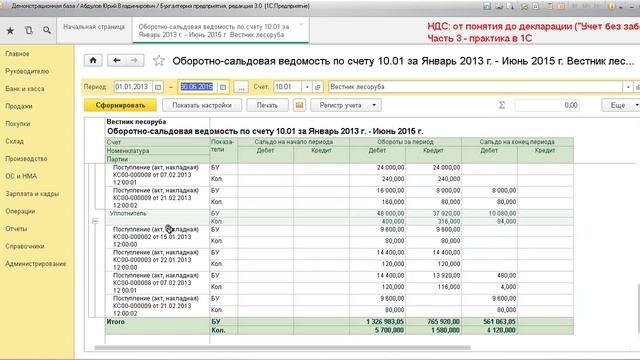Screen dimensions: 640x360
Task: Add report to favorites with star outline
Action: pos(159,61)
